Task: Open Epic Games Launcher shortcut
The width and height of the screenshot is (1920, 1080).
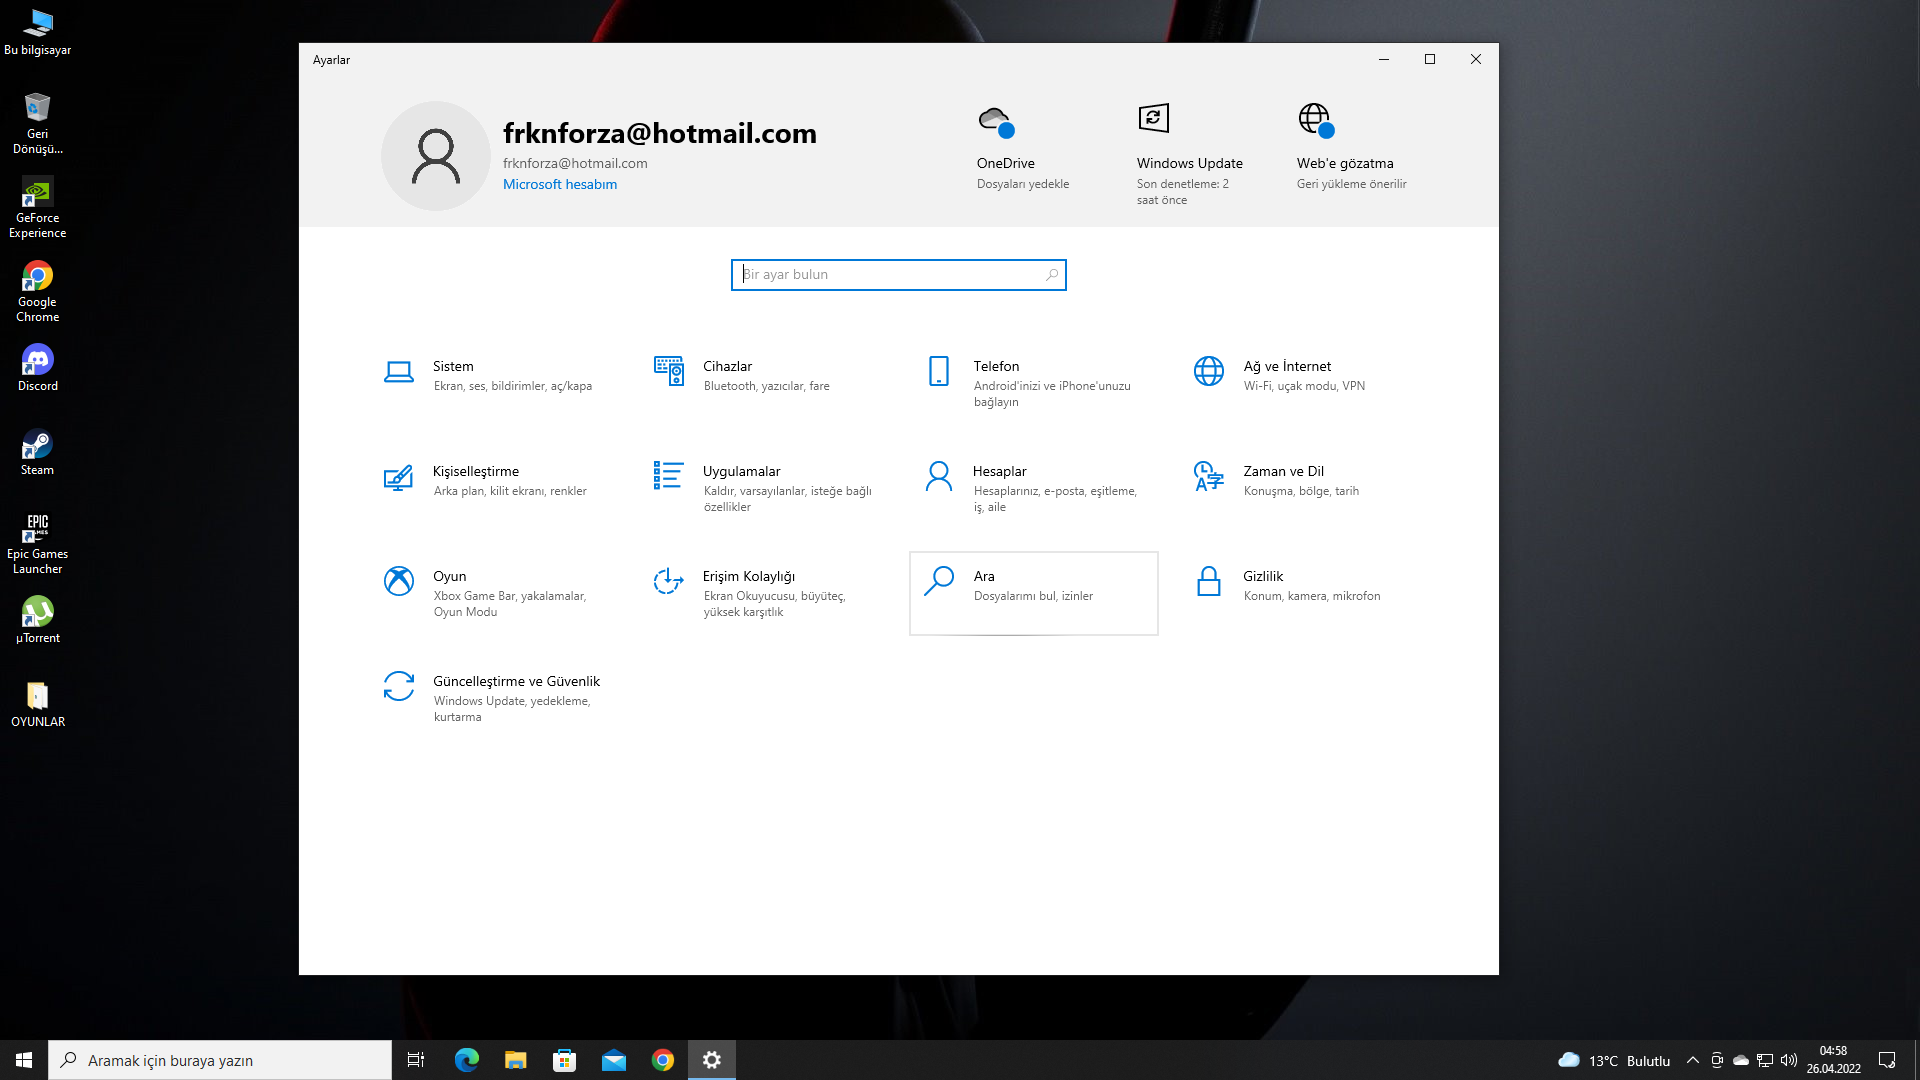Action: coord(38,544)
